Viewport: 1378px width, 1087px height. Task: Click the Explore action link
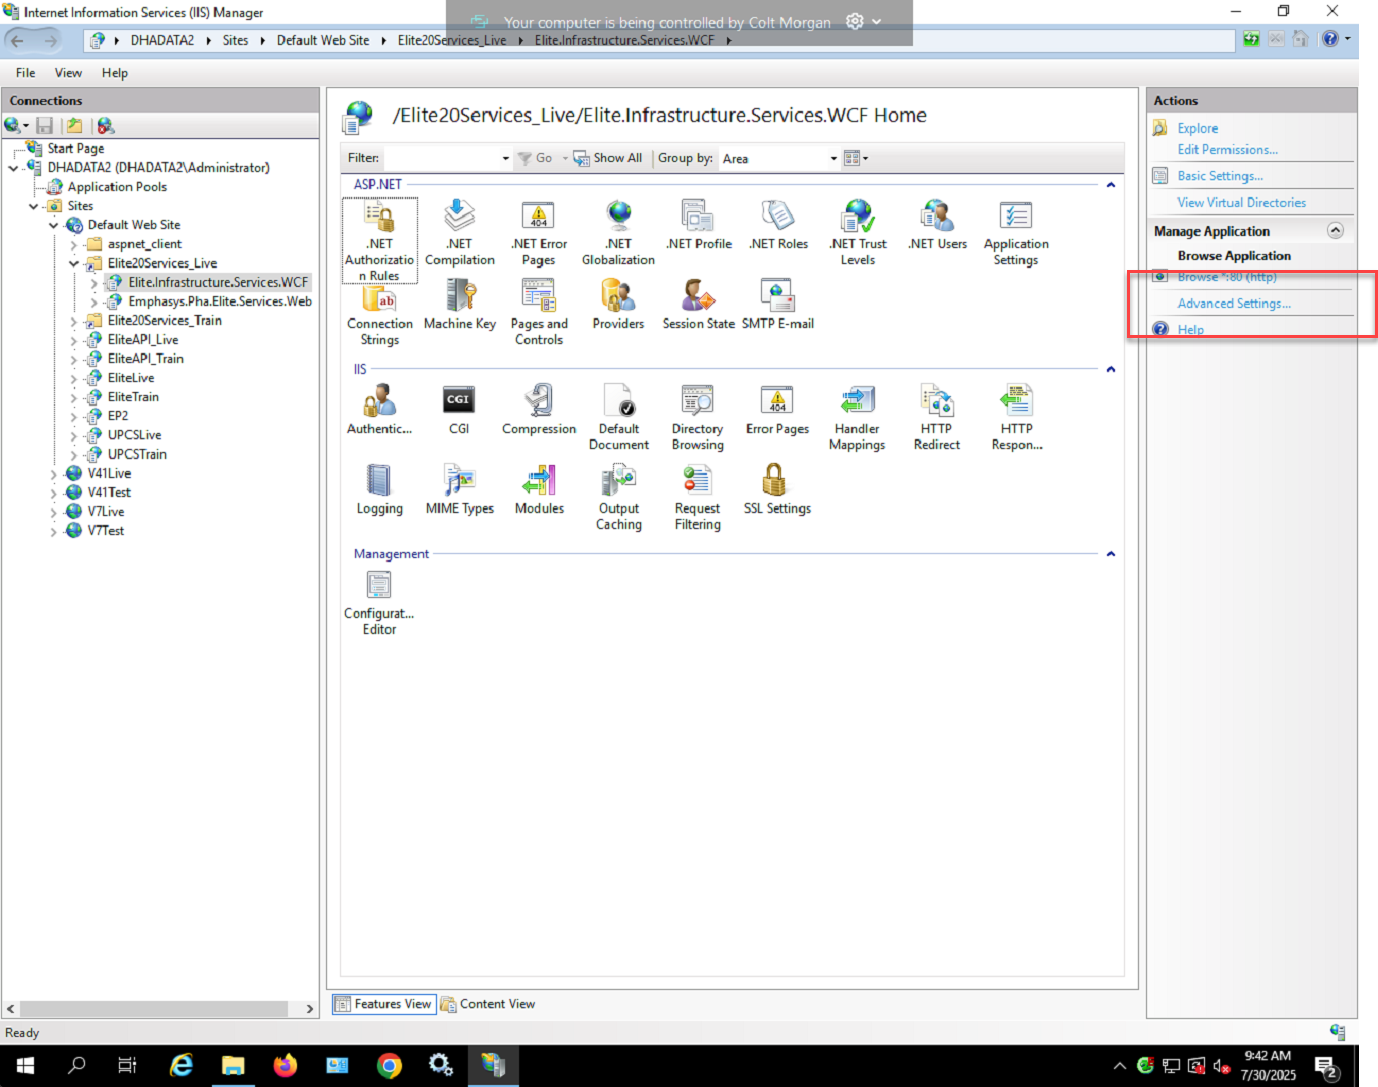pos(1197,128)
